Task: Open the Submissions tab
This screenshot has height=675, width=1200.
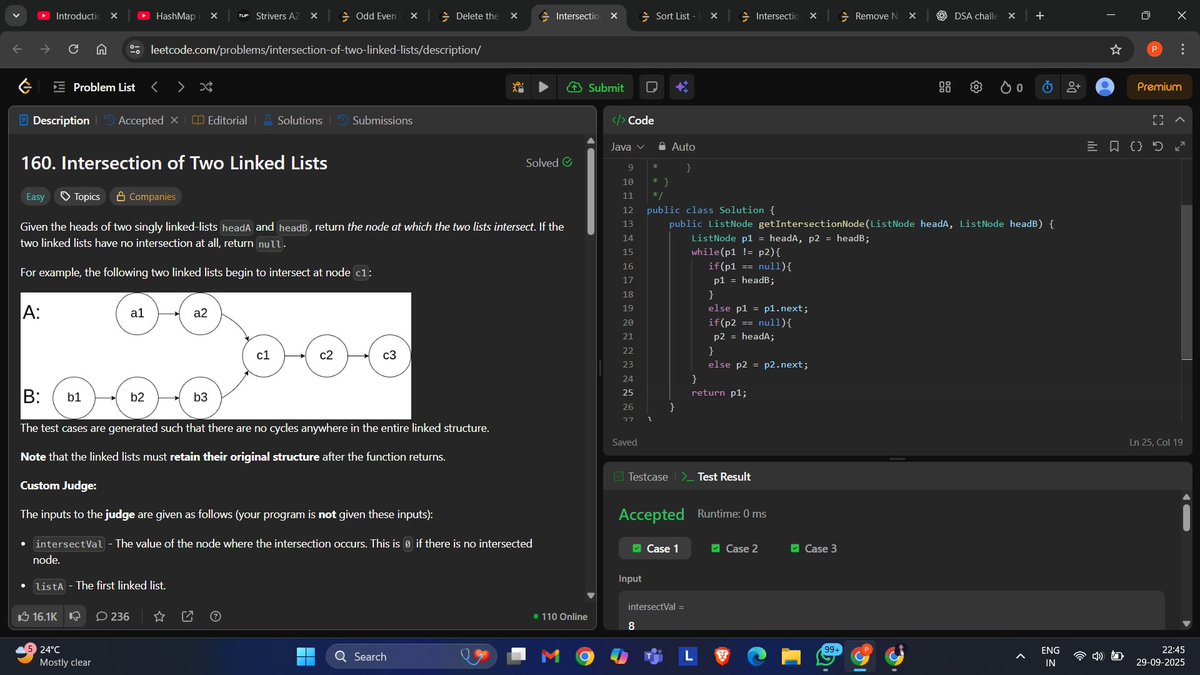Action: click(374, 120)
